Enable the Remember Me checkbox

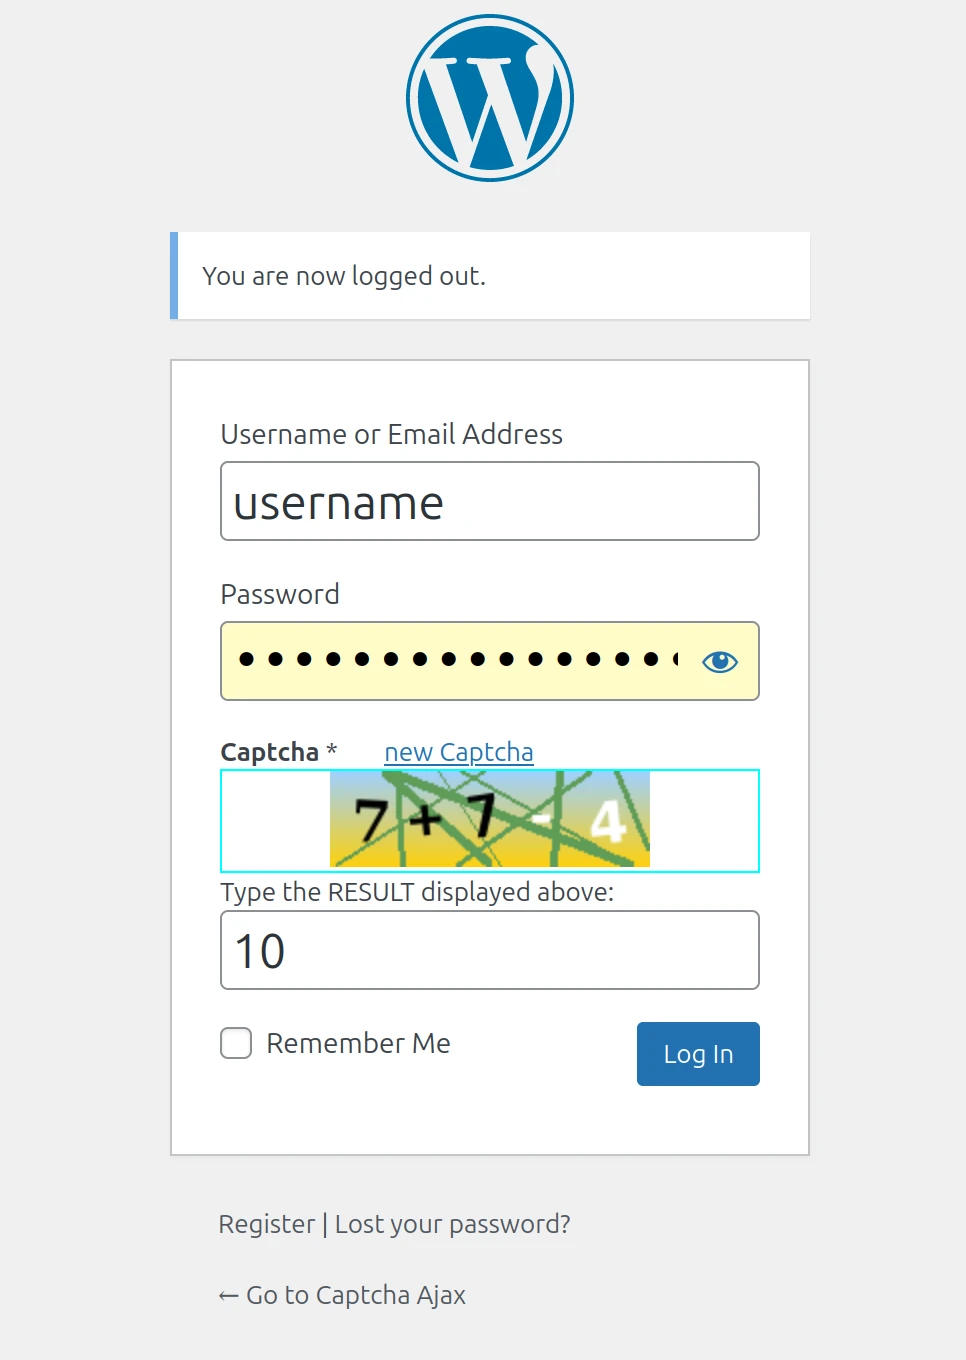(x=236, y=1043)
